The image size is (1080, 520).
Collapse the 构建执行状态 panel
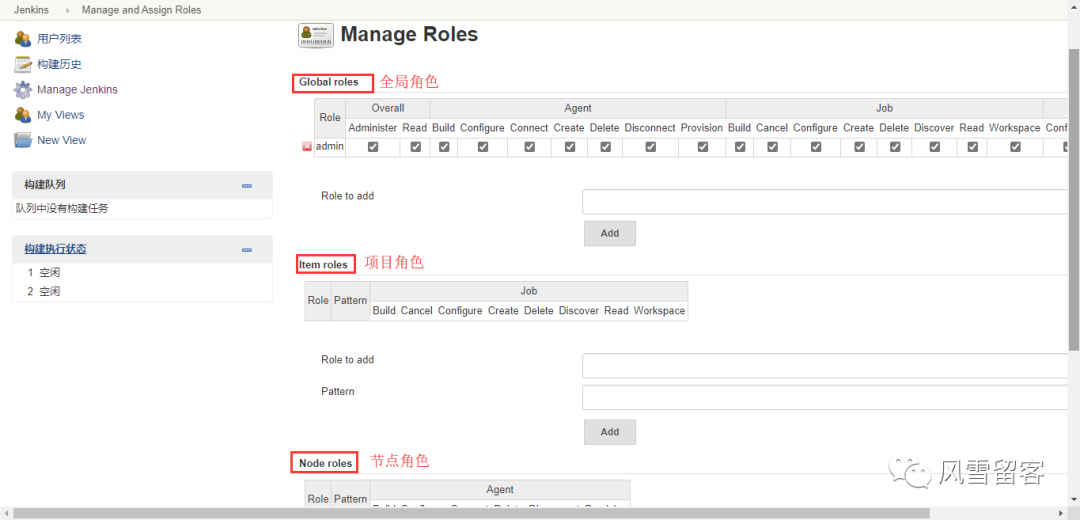pyautogui.click(x=247, y=250)
